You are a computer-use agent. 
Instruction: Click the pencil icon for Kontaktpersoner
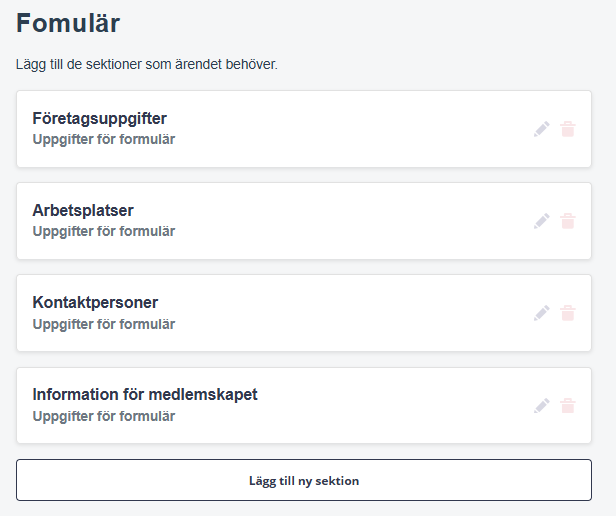point(541,313)
